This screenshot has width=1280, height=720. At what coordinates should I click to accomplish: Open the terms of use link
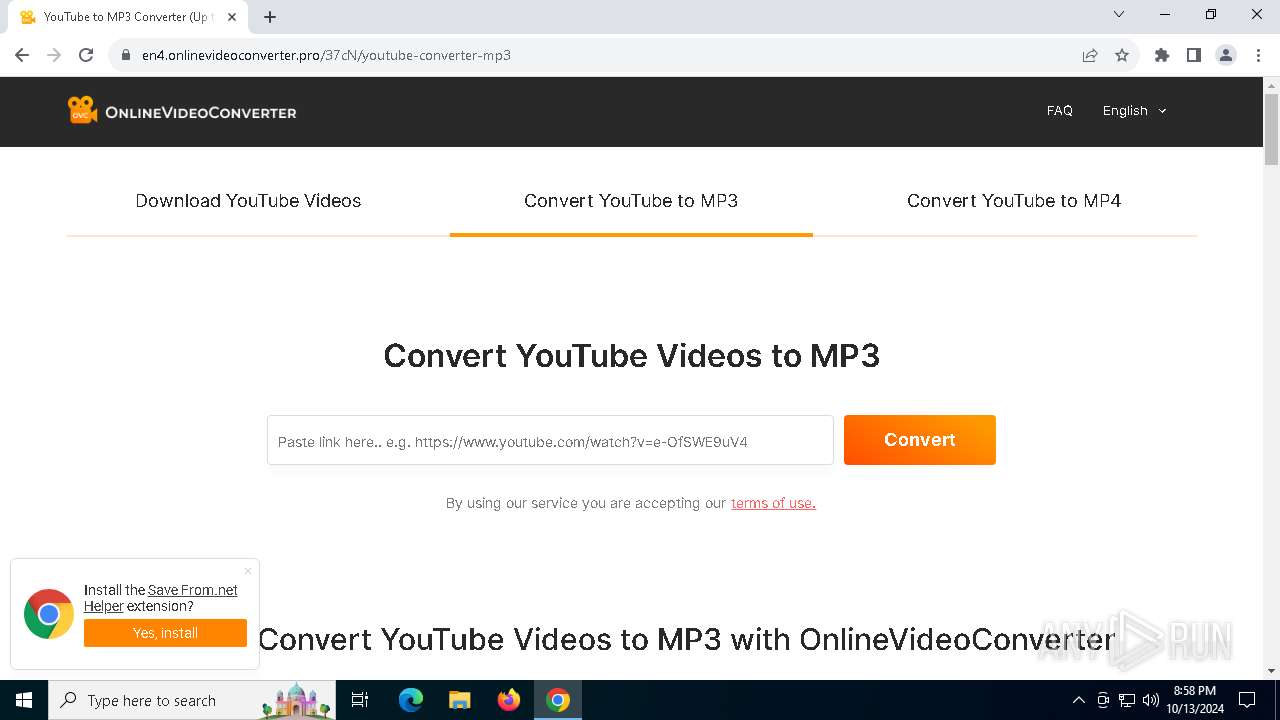click(x=773, y=503)
